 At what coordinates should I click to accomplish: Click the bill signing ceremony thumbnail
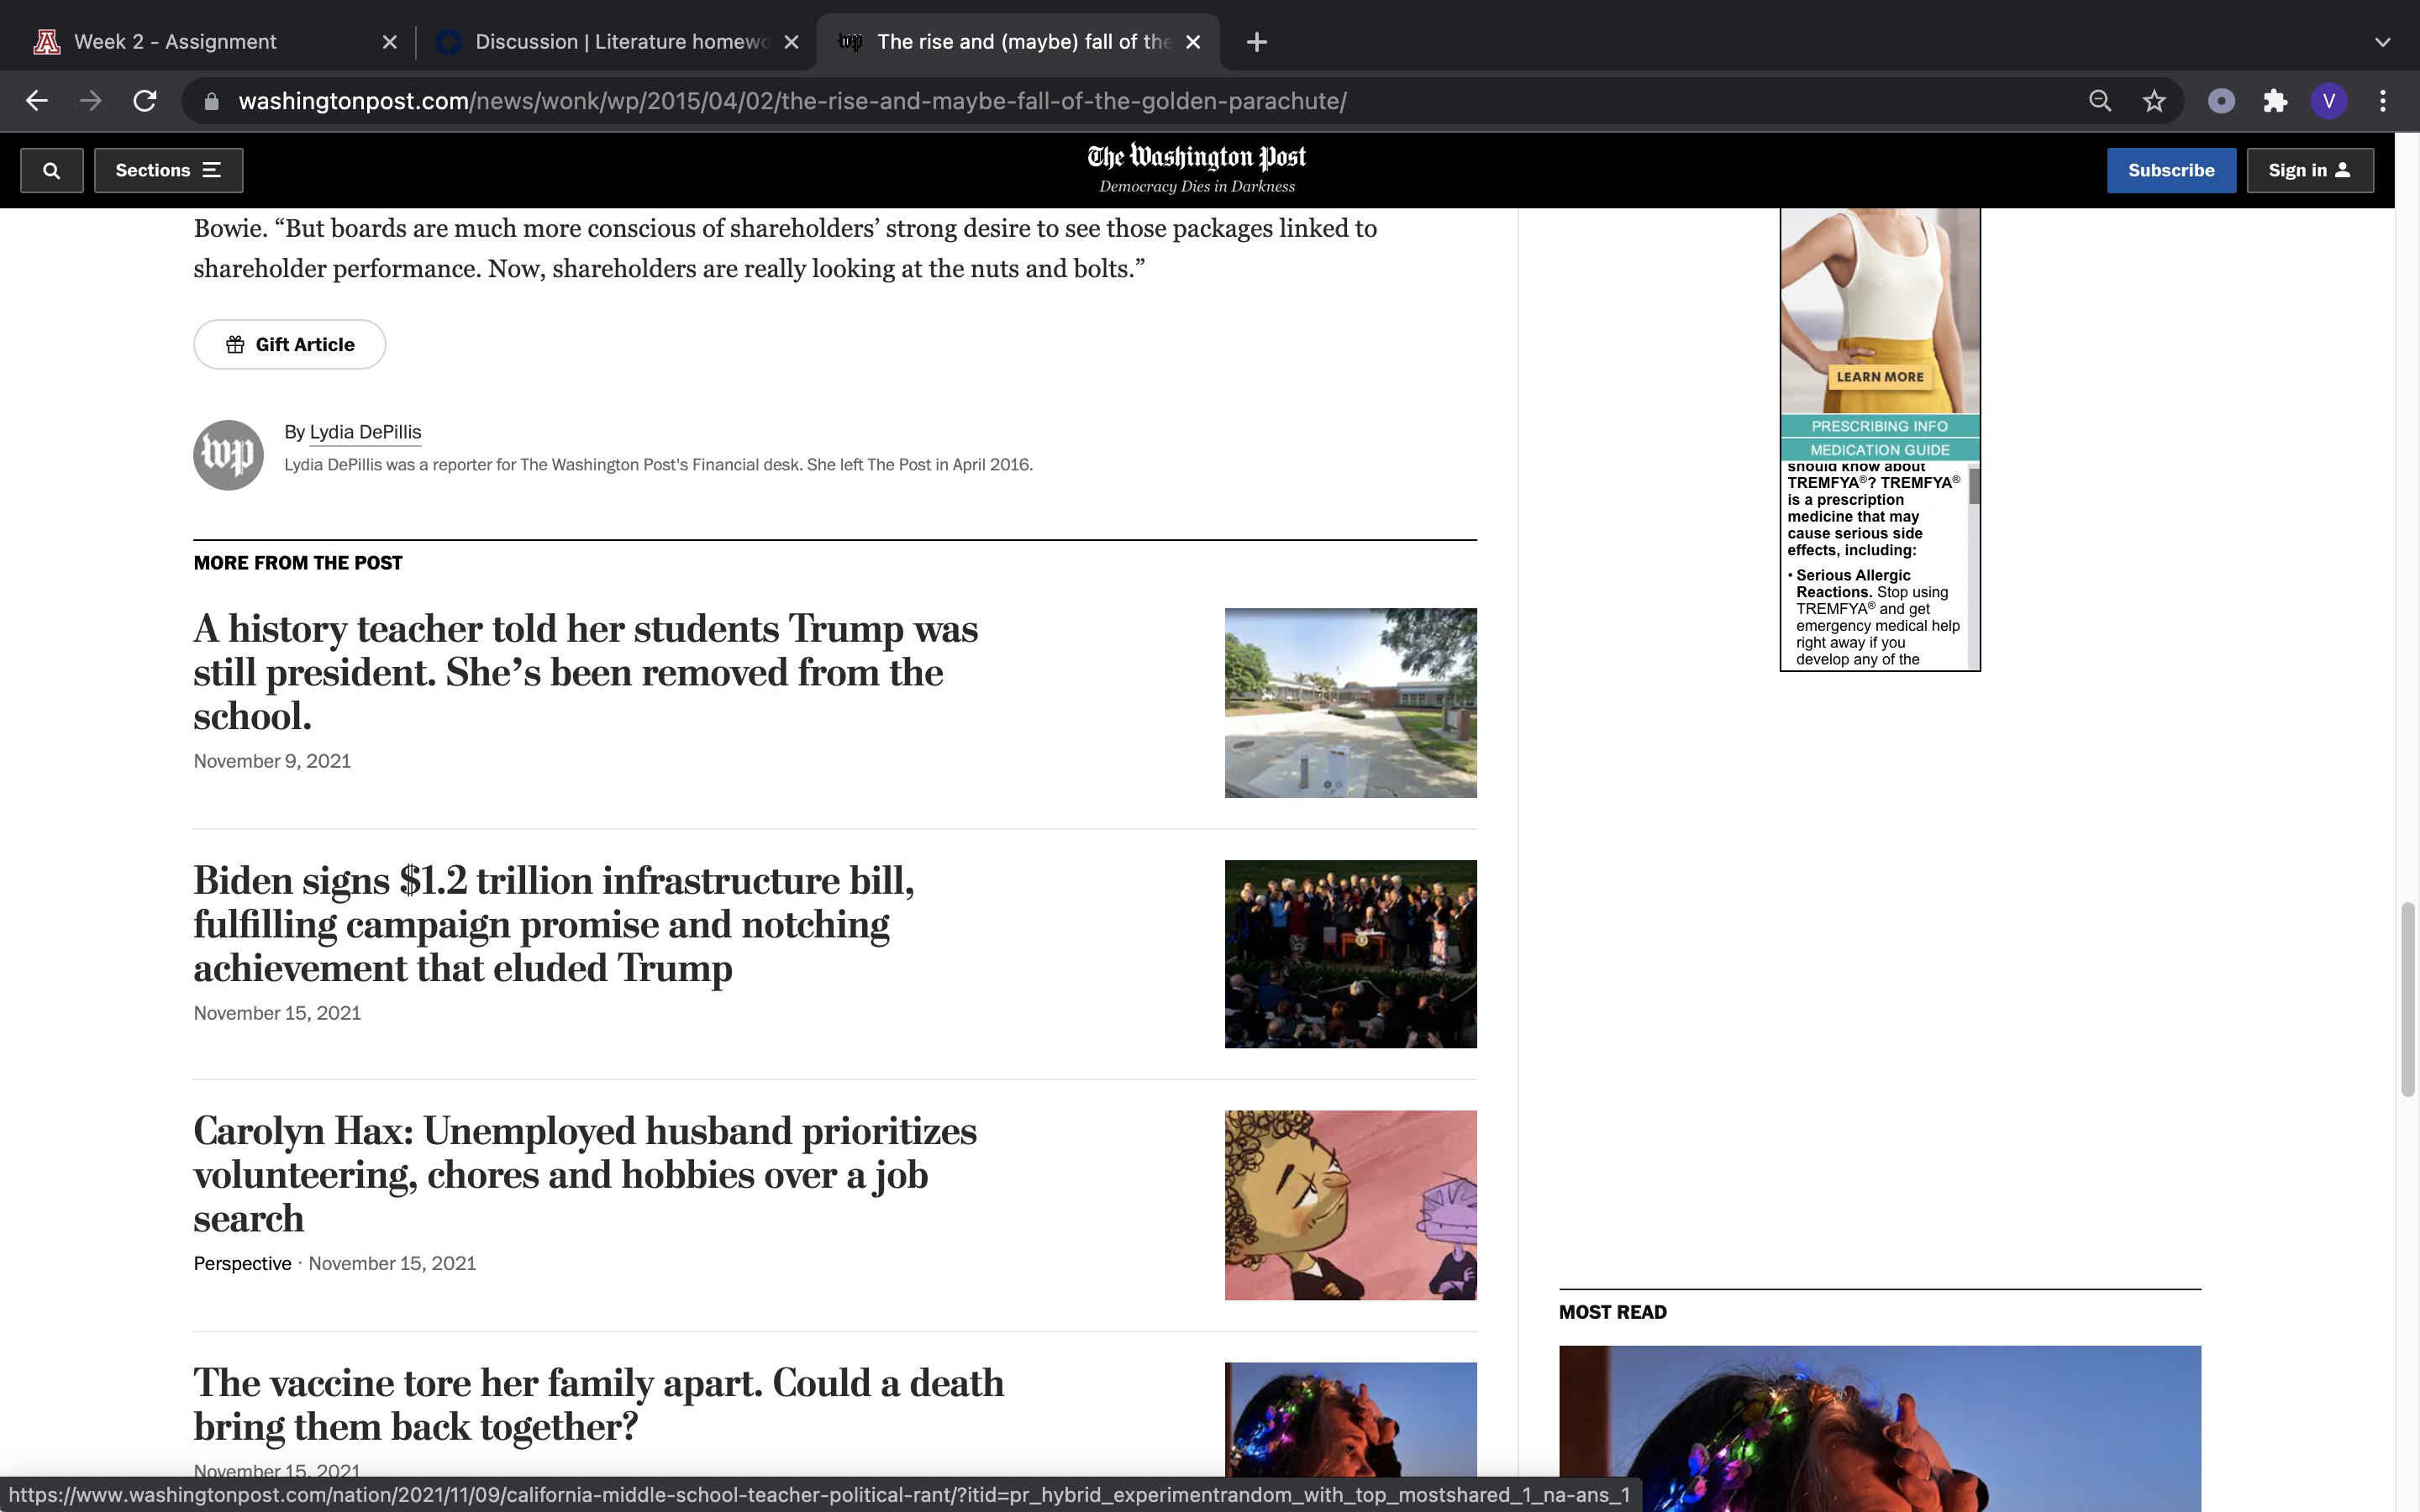[1351, 954]
